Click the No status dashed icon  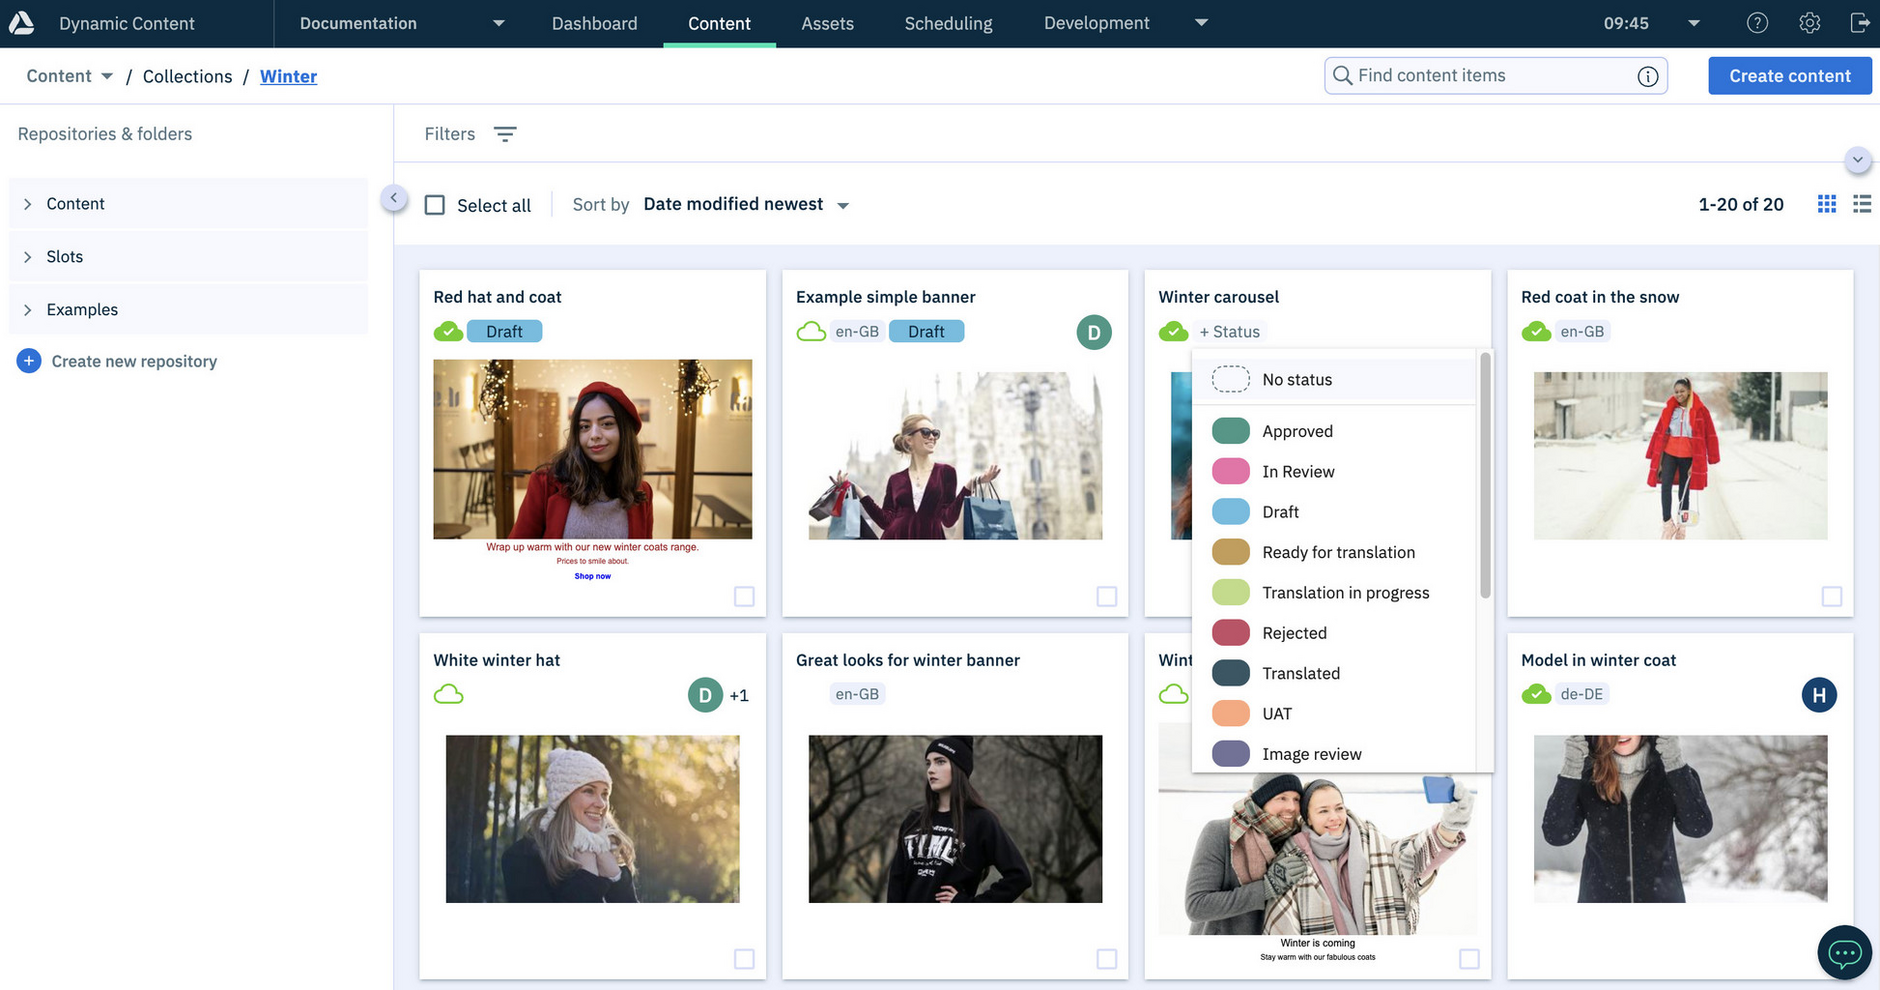(x=1231, y=379)
